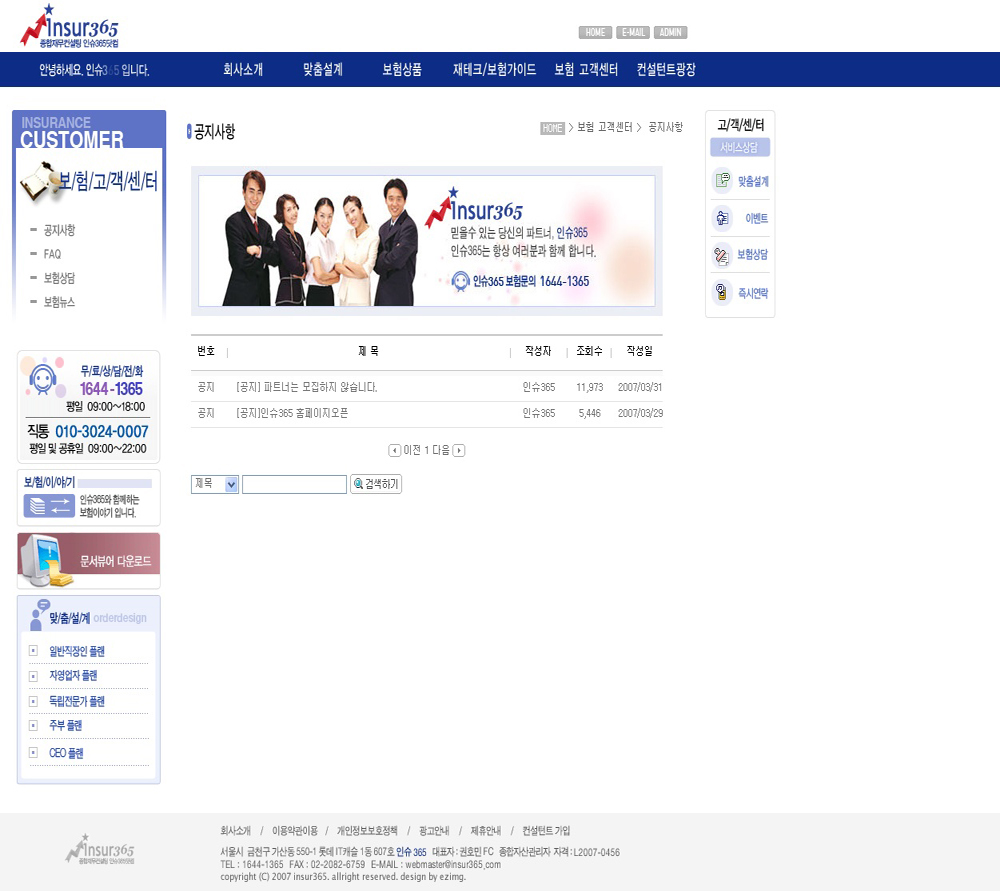Open the 제목 search field dropdown
Viewport: 1000px width, 891px height.
point(231,484)
